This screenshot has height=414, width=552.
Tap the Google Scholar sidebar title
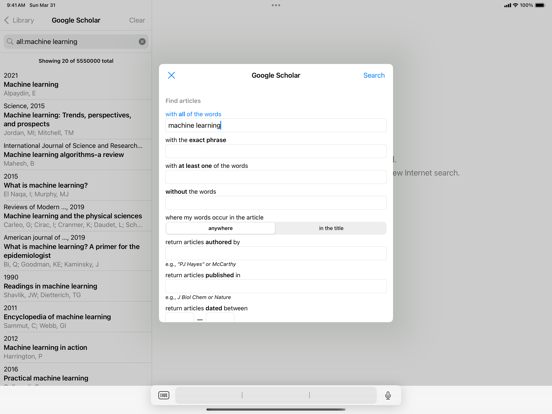(76, 20)
